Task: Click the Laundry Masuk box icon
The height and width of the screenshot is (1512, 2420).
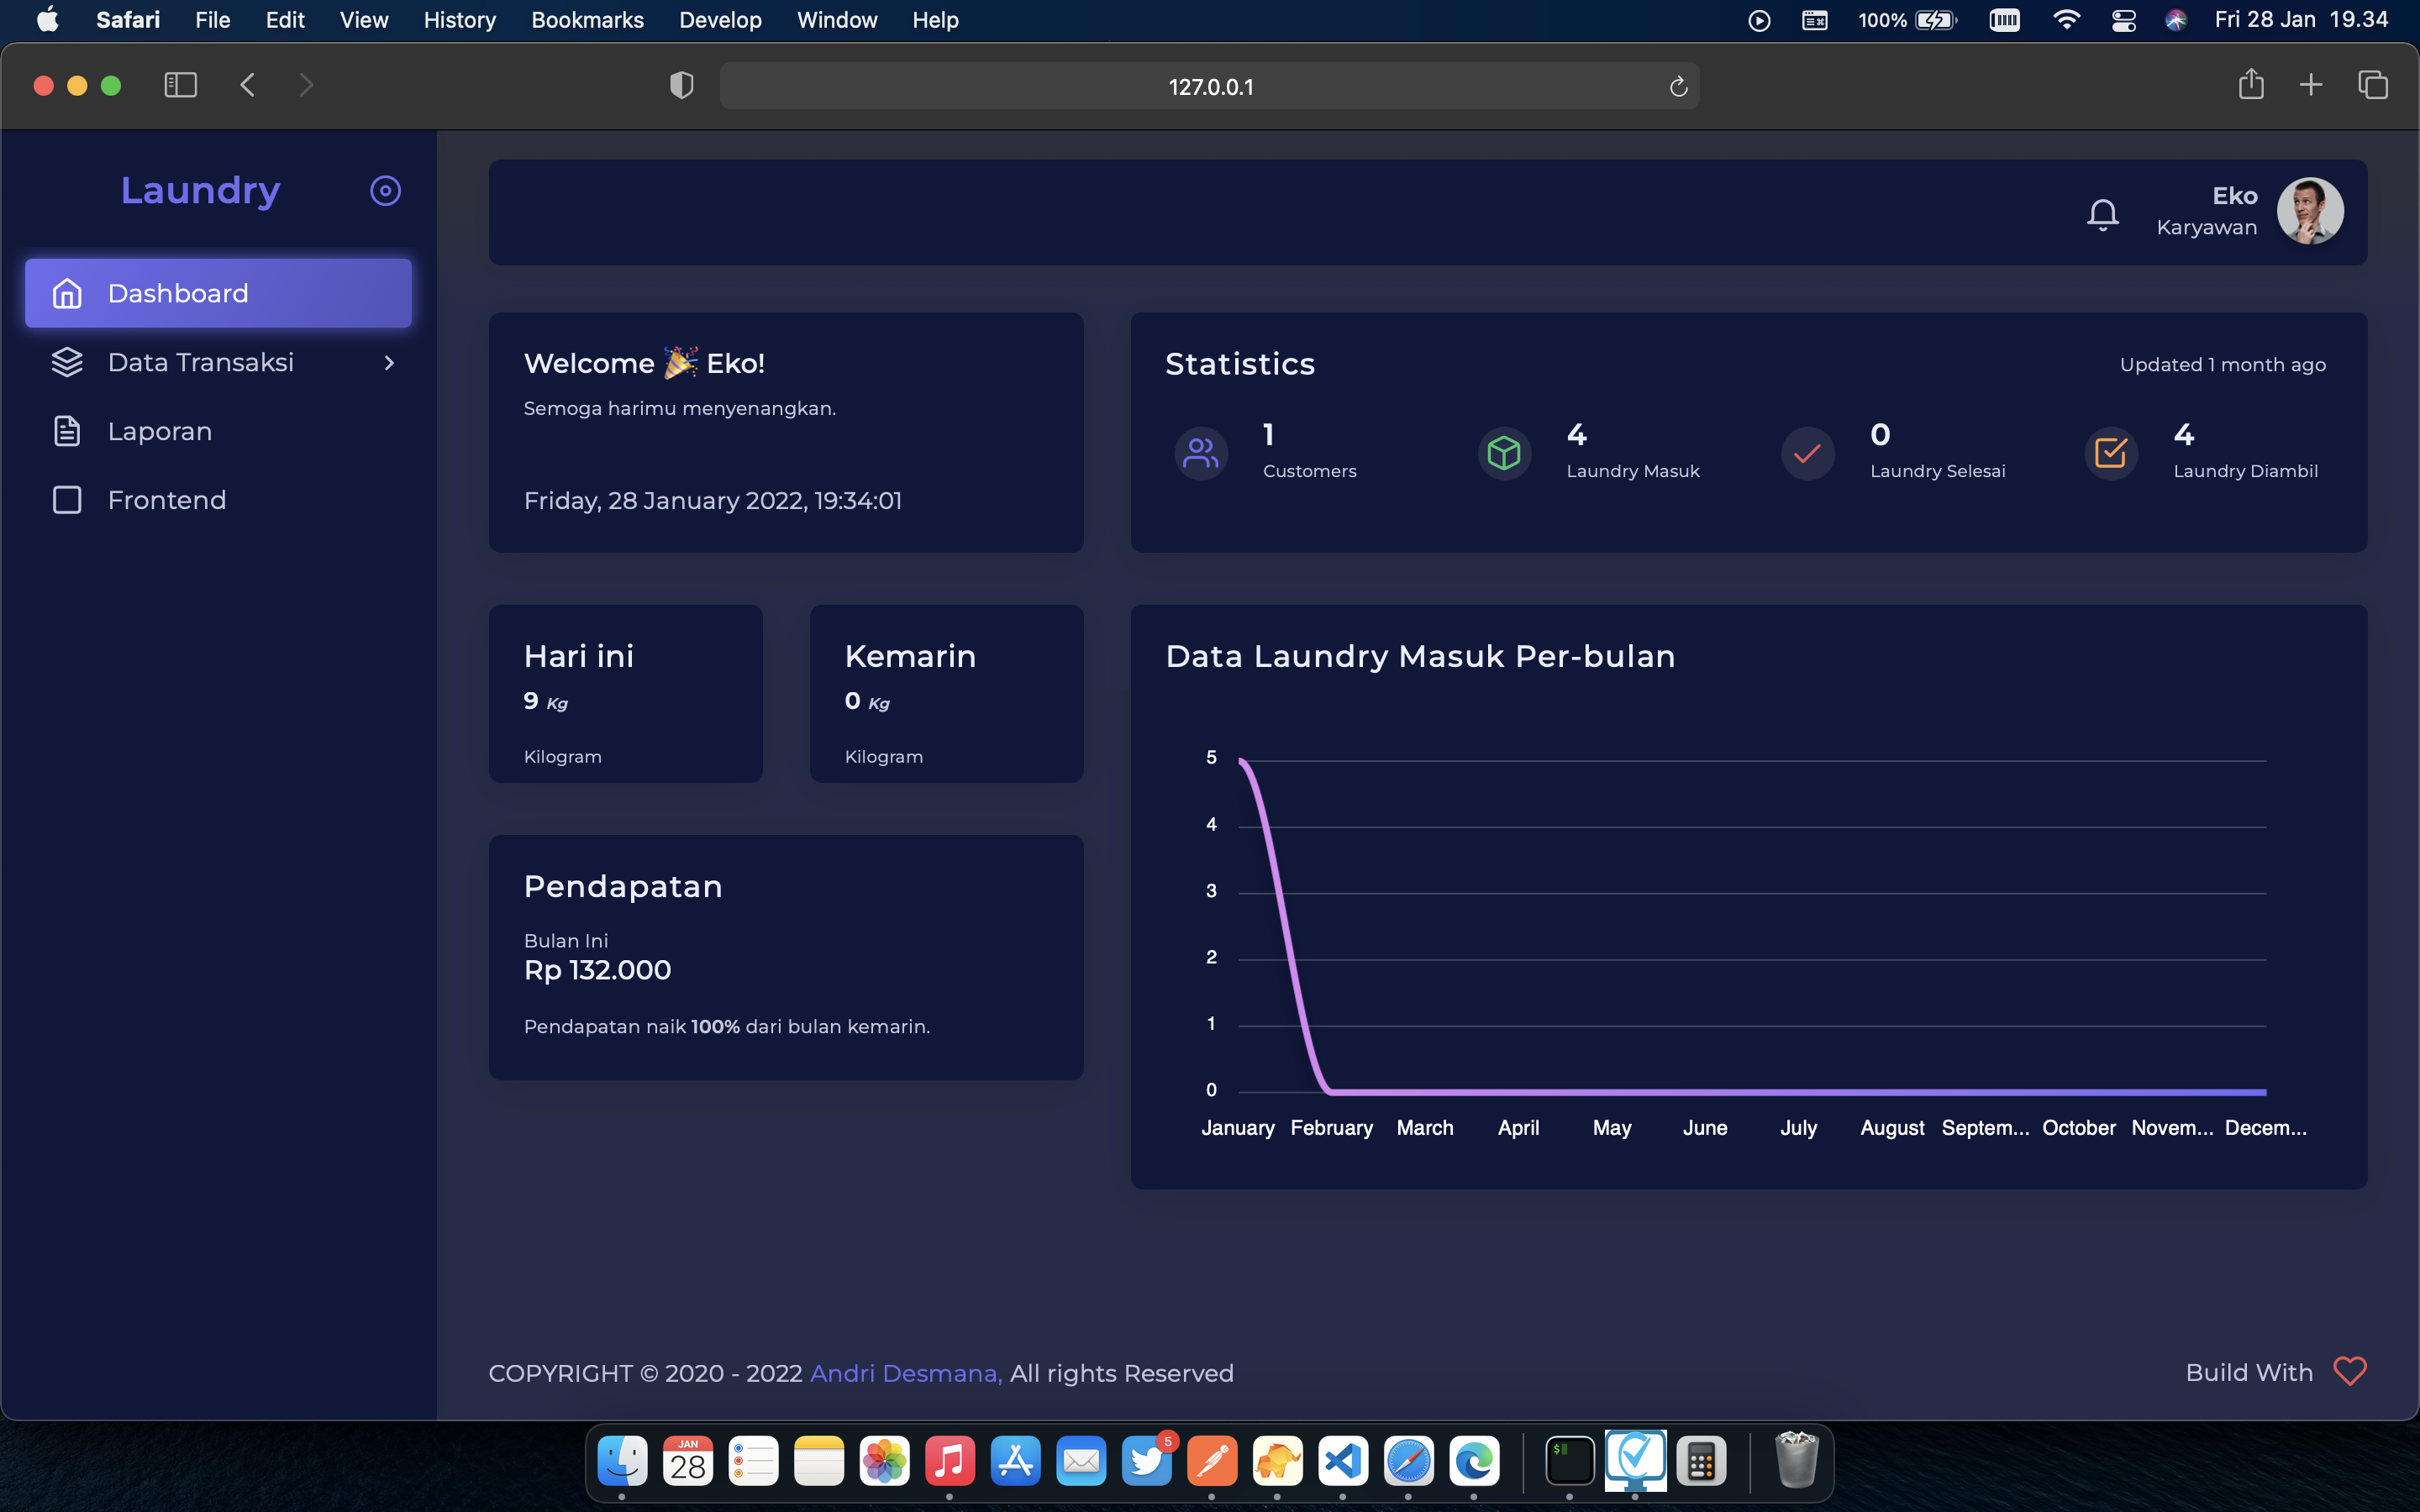Action: coord(1504,454)
